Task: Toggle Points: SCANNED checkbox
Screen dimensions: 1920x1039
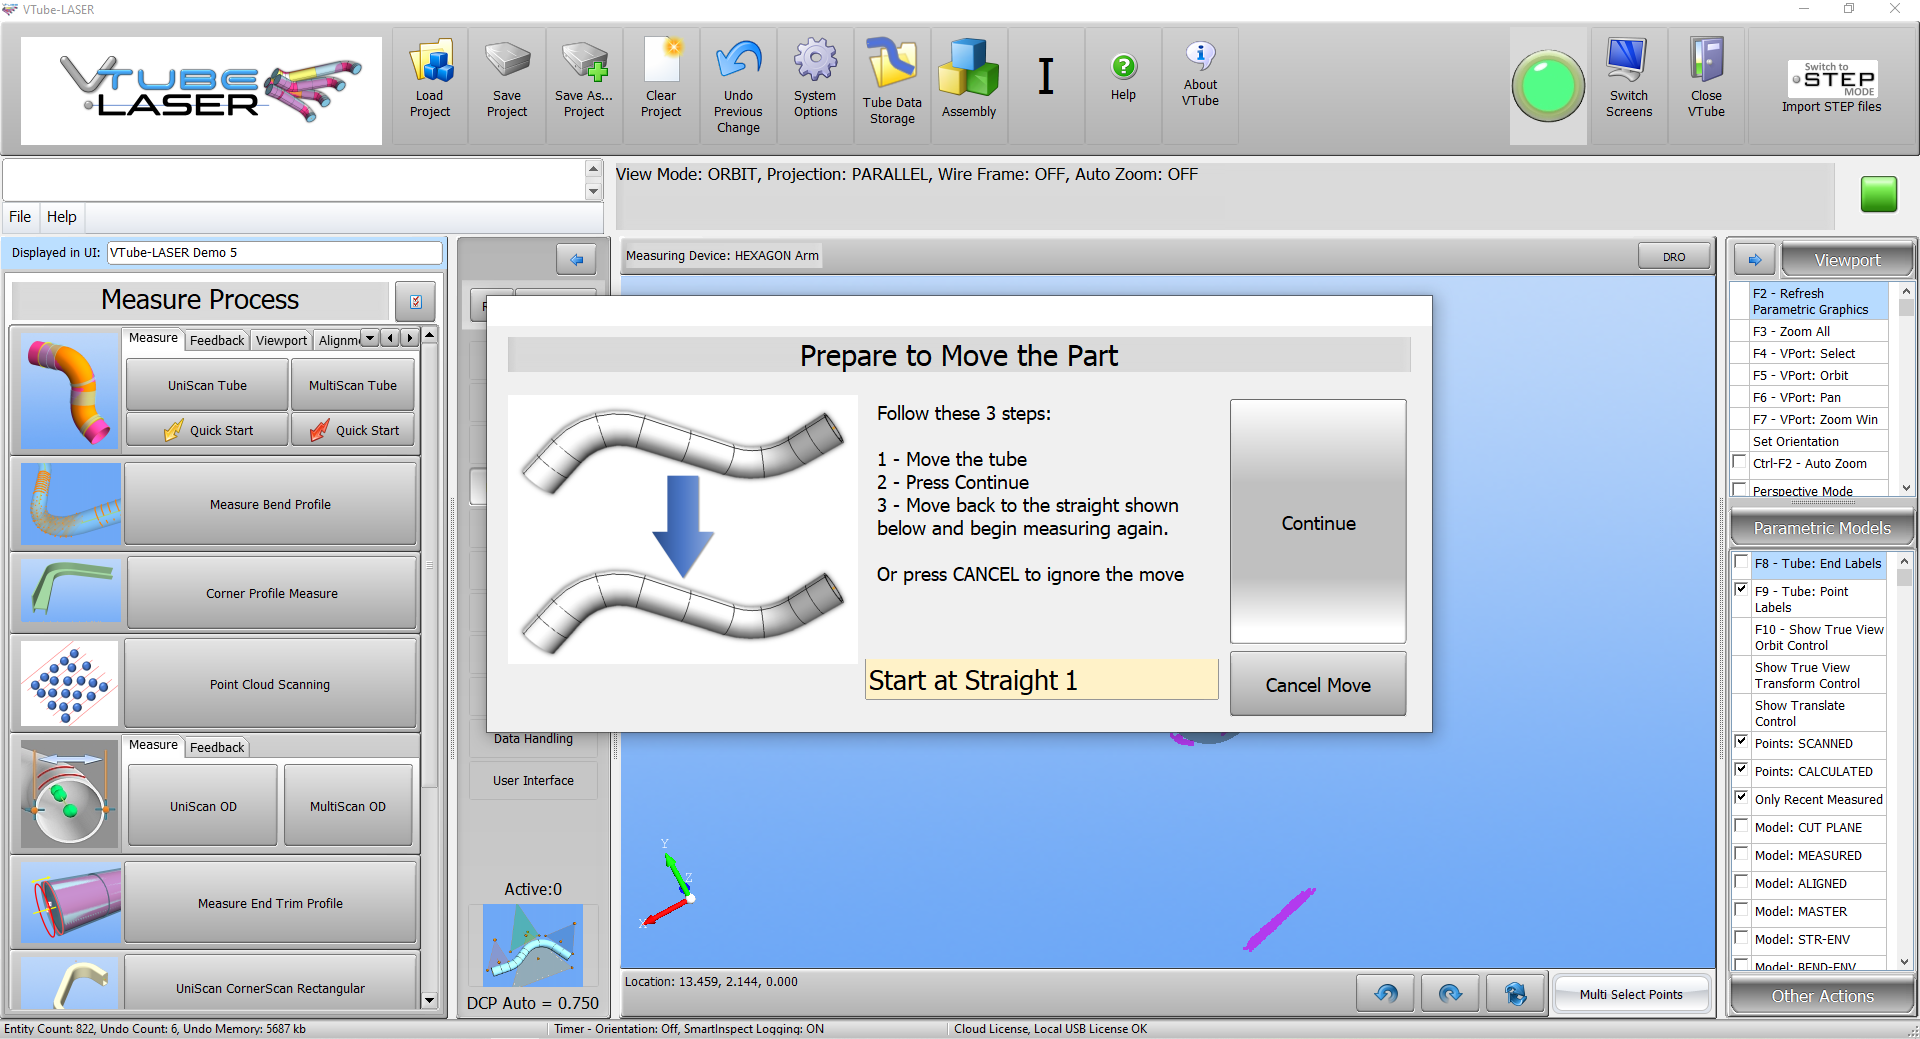Action: click(1741, 742)
